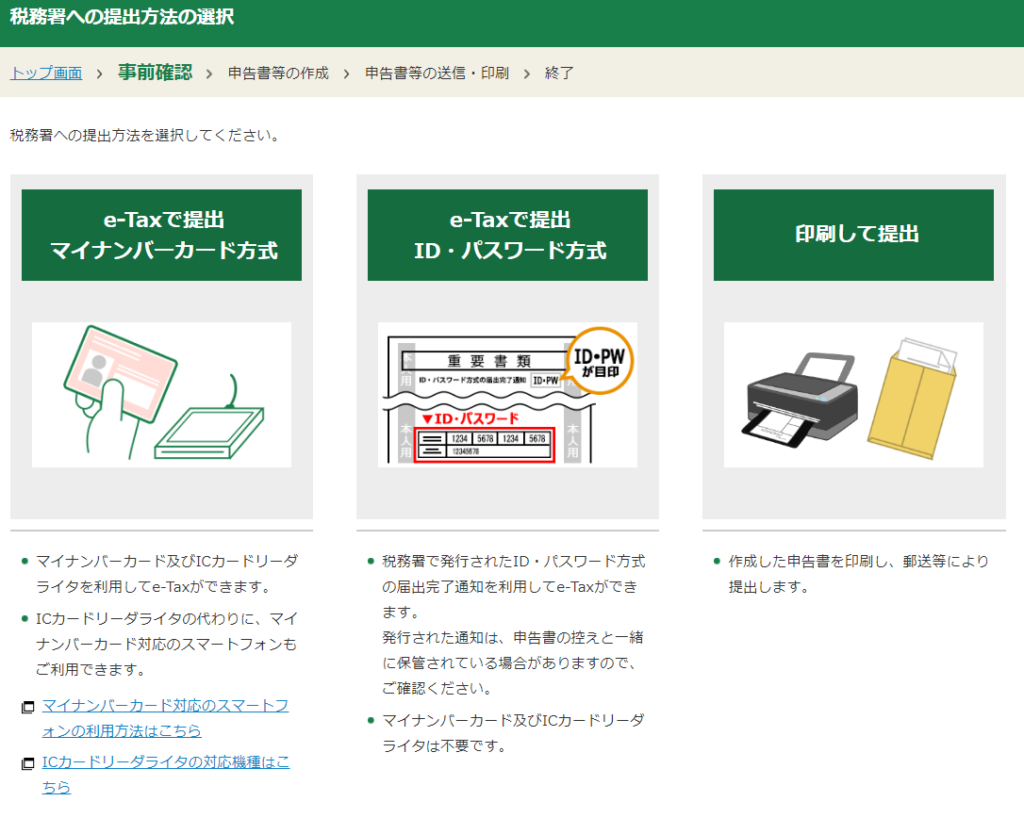Click bullet text マイナンバーカード及びICカードリーダライタは不要です。
The image size is (1024, 818).
pyautogui.click(x=513, y=733)
